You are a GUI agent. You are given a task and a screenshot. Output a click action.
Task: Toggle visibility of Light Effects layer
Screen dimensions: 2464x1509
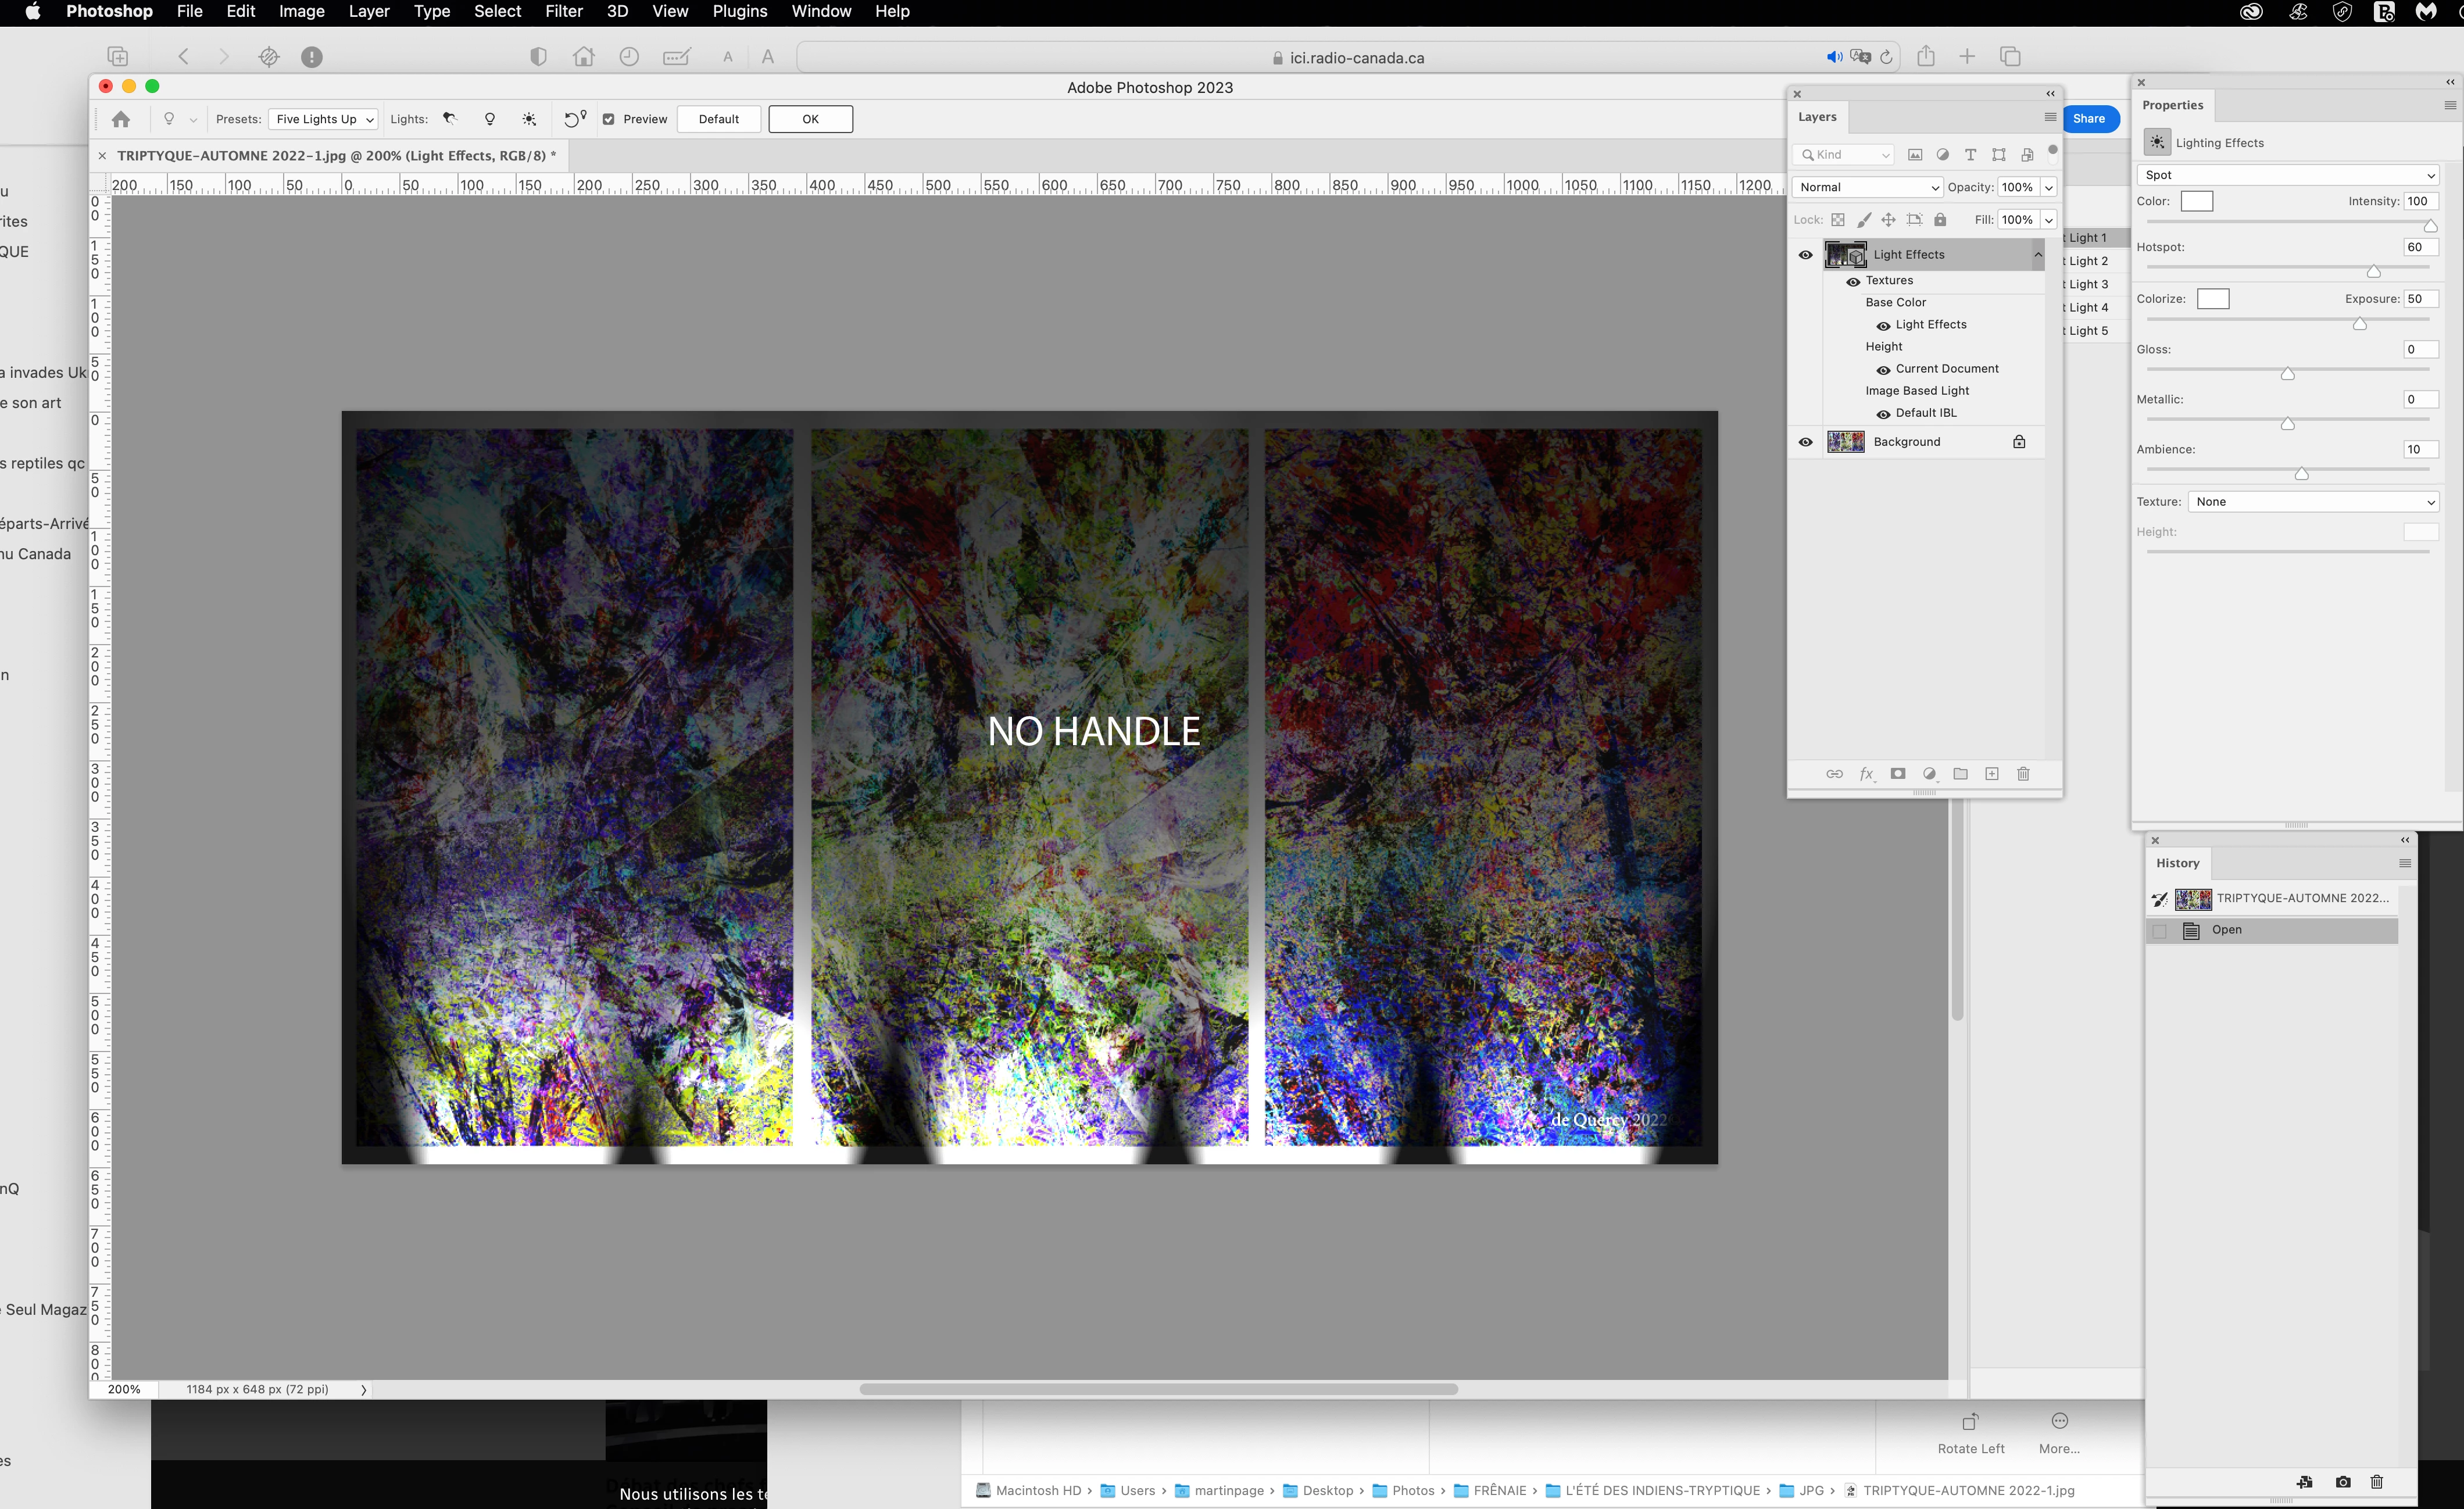tap(1805, 255)
